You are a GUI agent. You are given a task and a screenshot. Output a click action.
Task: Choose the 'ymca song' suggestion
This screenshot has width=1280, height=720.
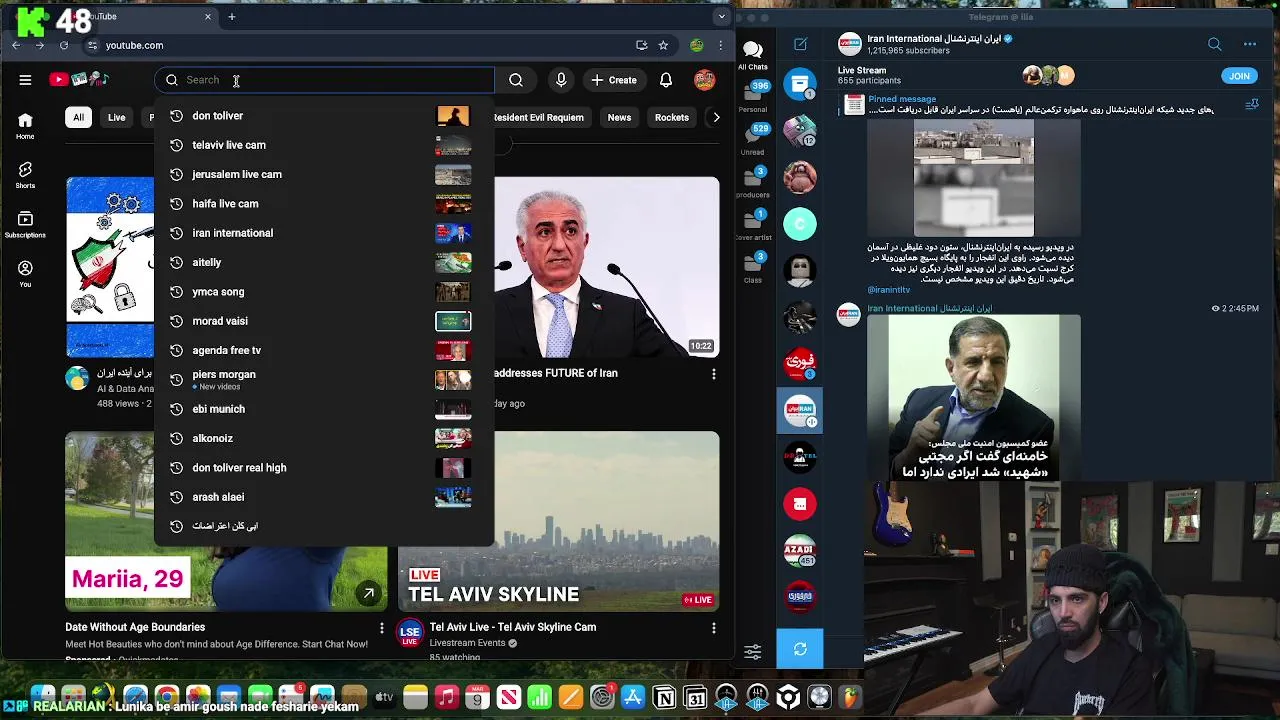click(324, 292)
